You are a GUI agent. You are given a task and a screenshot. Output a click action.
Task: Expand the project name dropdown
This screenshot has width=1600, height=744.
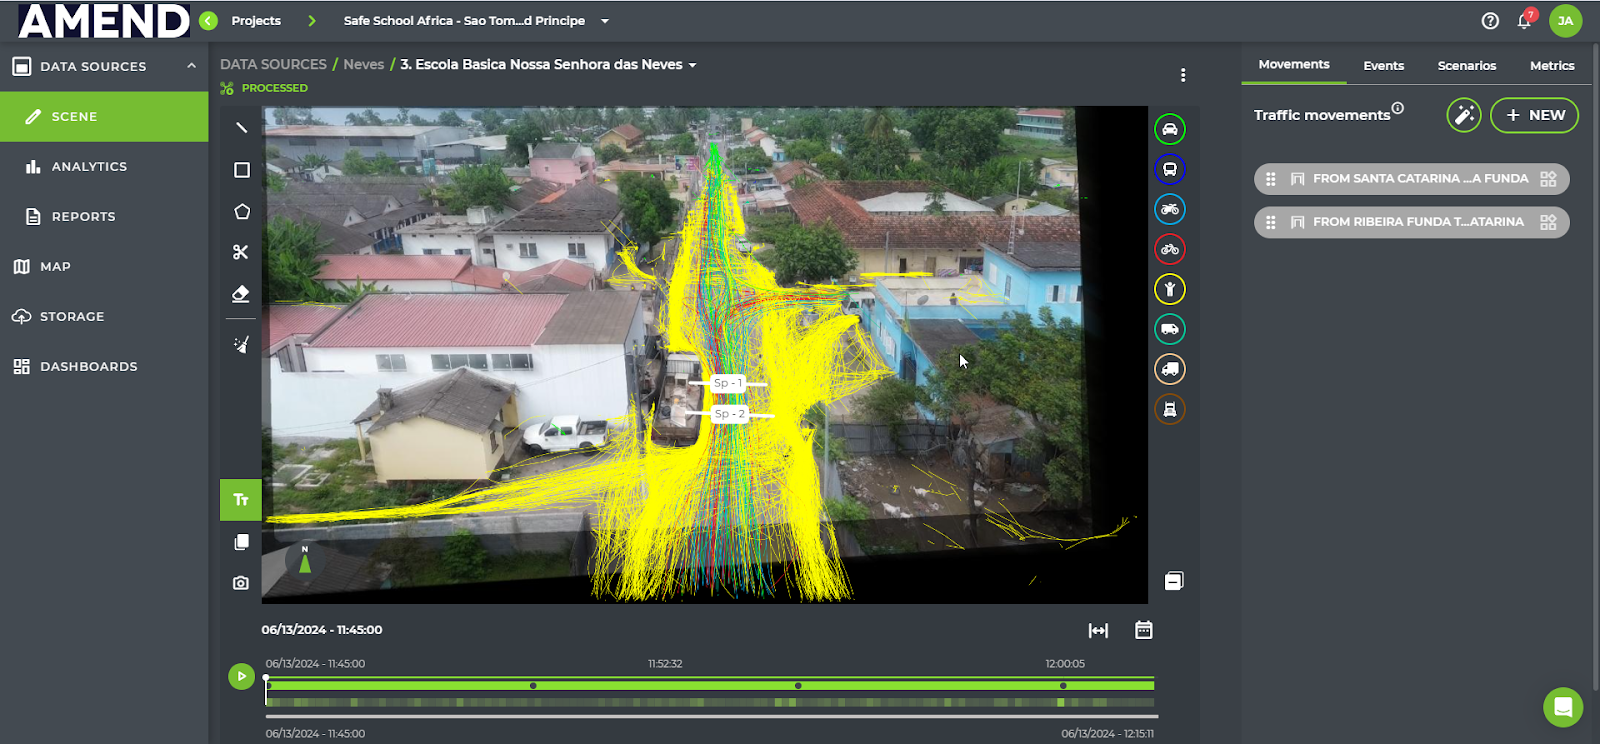605,21
